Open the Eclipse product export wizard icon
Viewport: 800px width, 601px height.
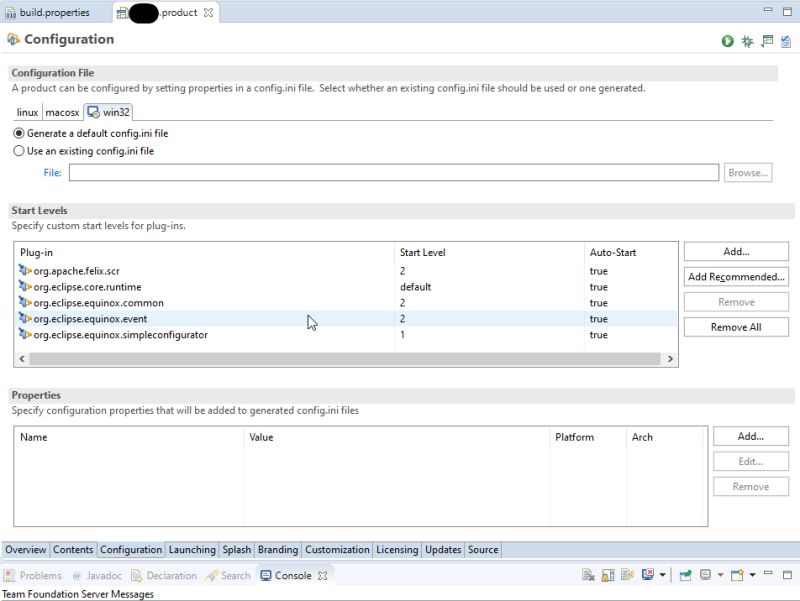coord(767,41)
